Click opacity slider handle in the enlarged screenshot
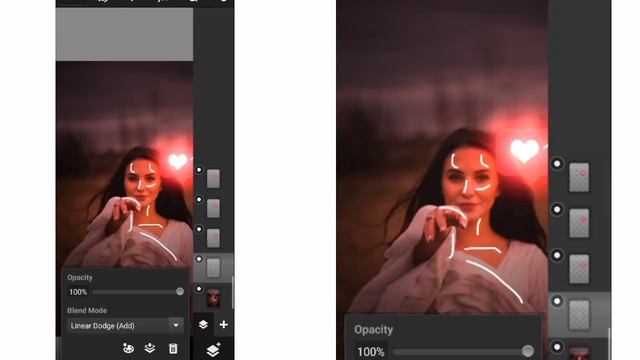Image resolution: width=640 pixels, height=360 pixels. click(528, 351)
